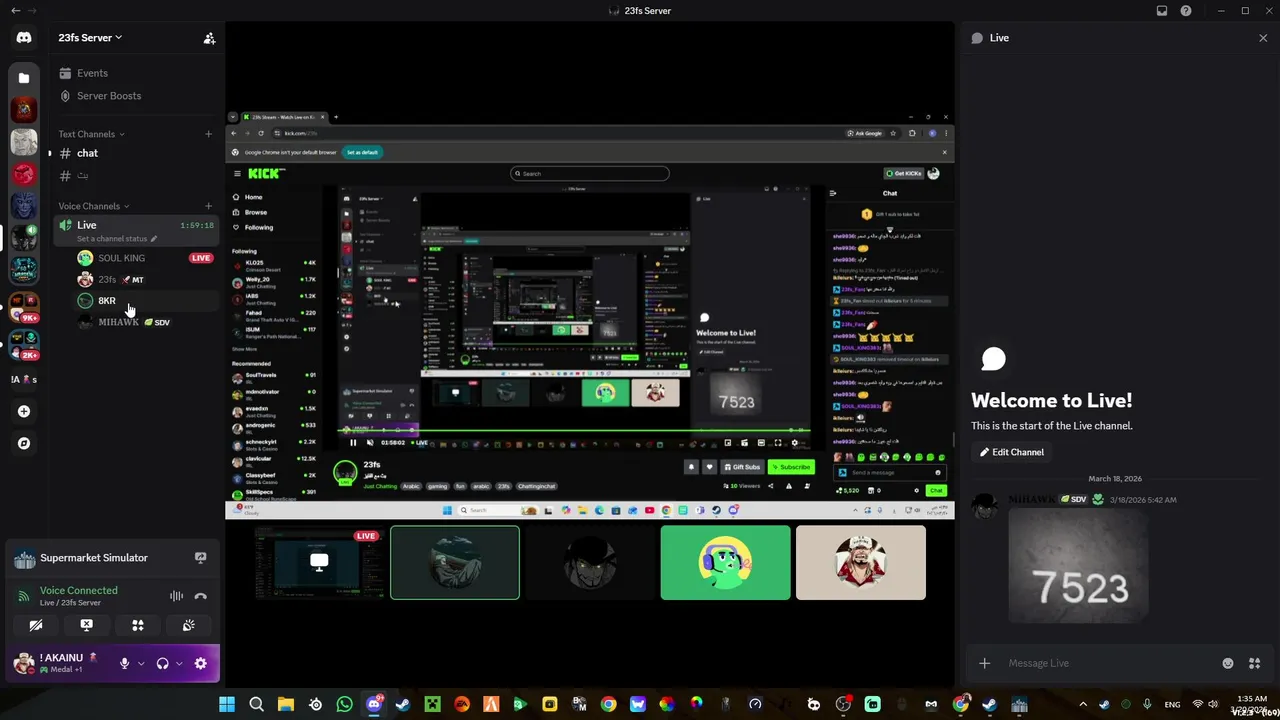Select the green avatar participant tile
This screenshot has height=720, width=1280.
[x=725, y=563]
